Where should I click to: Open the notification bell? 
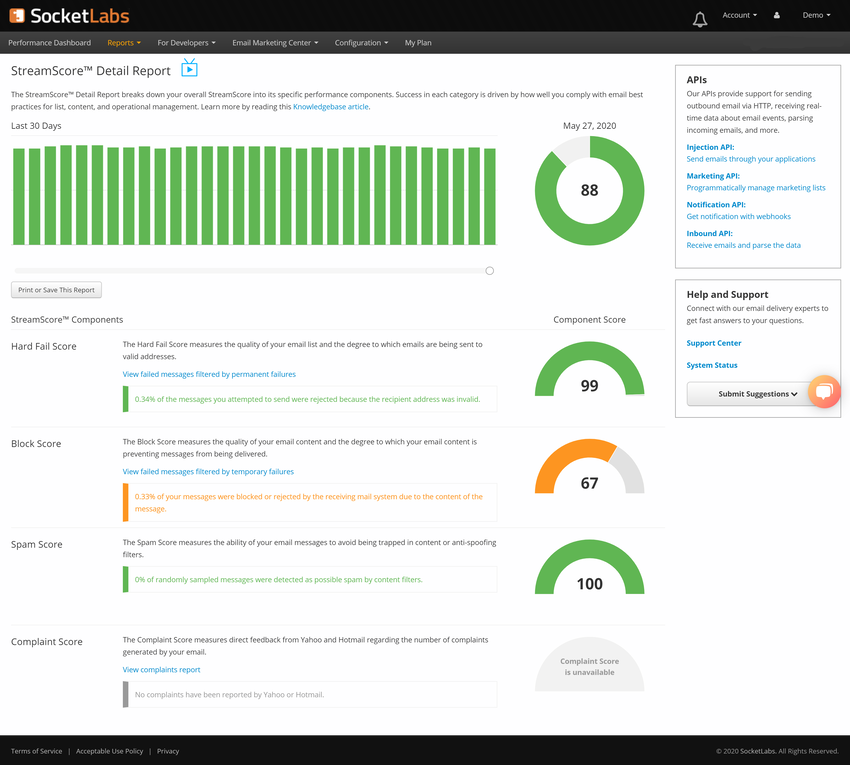tap(699, 18)
